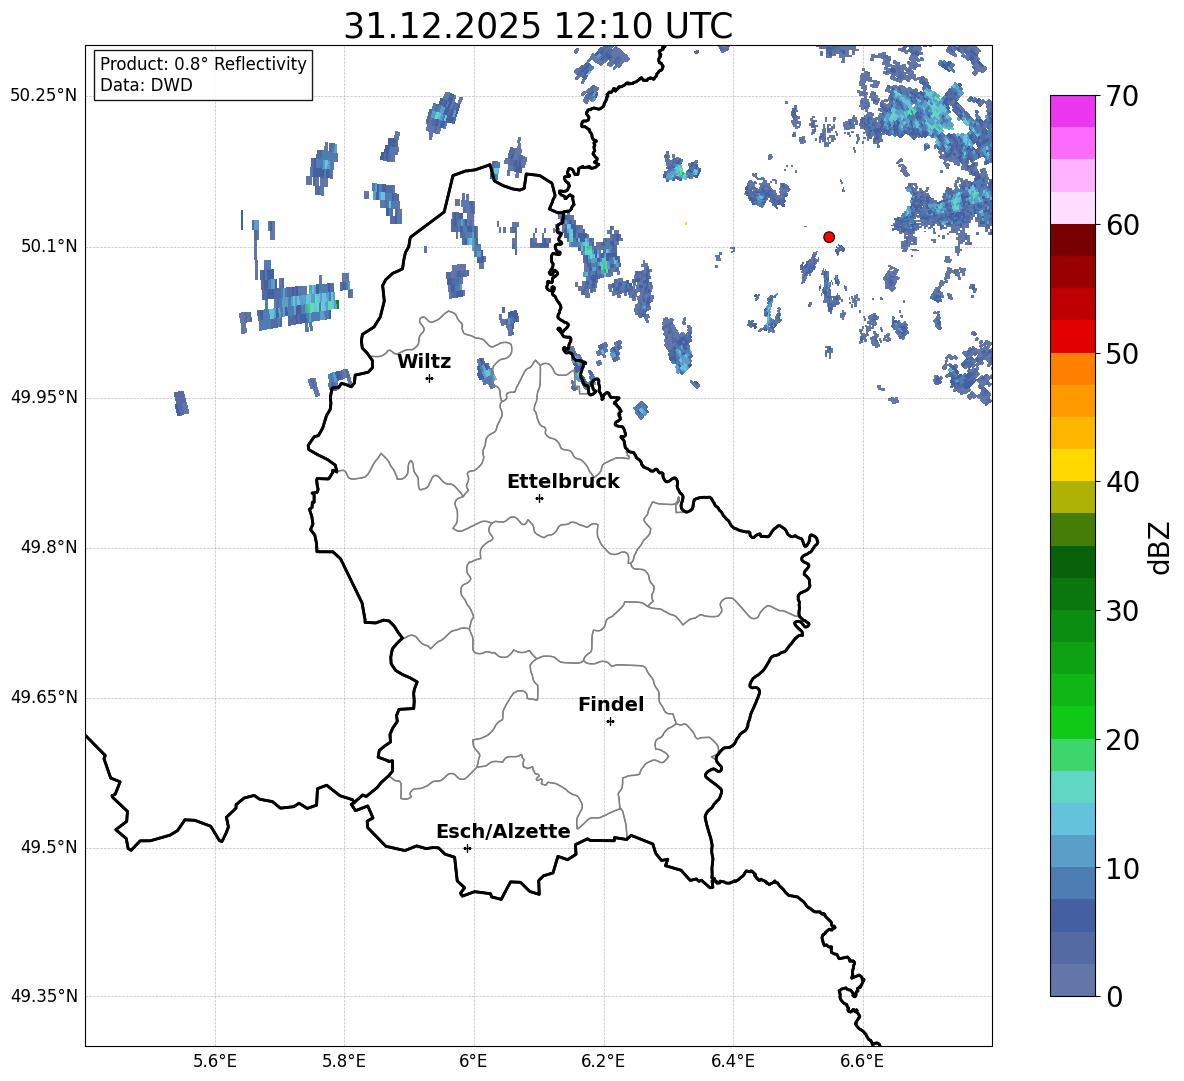Click the 49.8°N latitude label
Screen dimensions: 1184x1081
coord(48,547)
